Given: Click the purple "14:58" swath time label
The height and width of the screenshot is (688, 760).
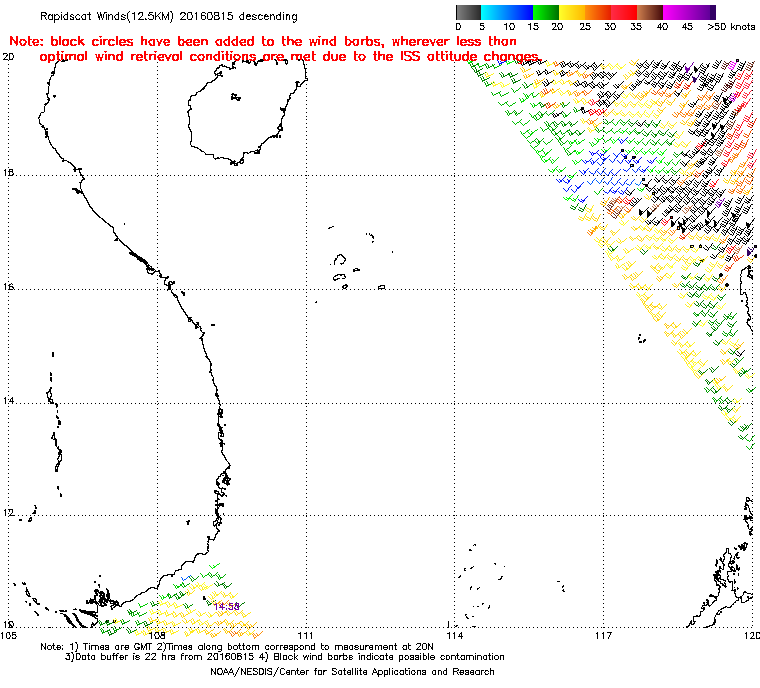Looking at the screenshot, I should tap(226, 607).
